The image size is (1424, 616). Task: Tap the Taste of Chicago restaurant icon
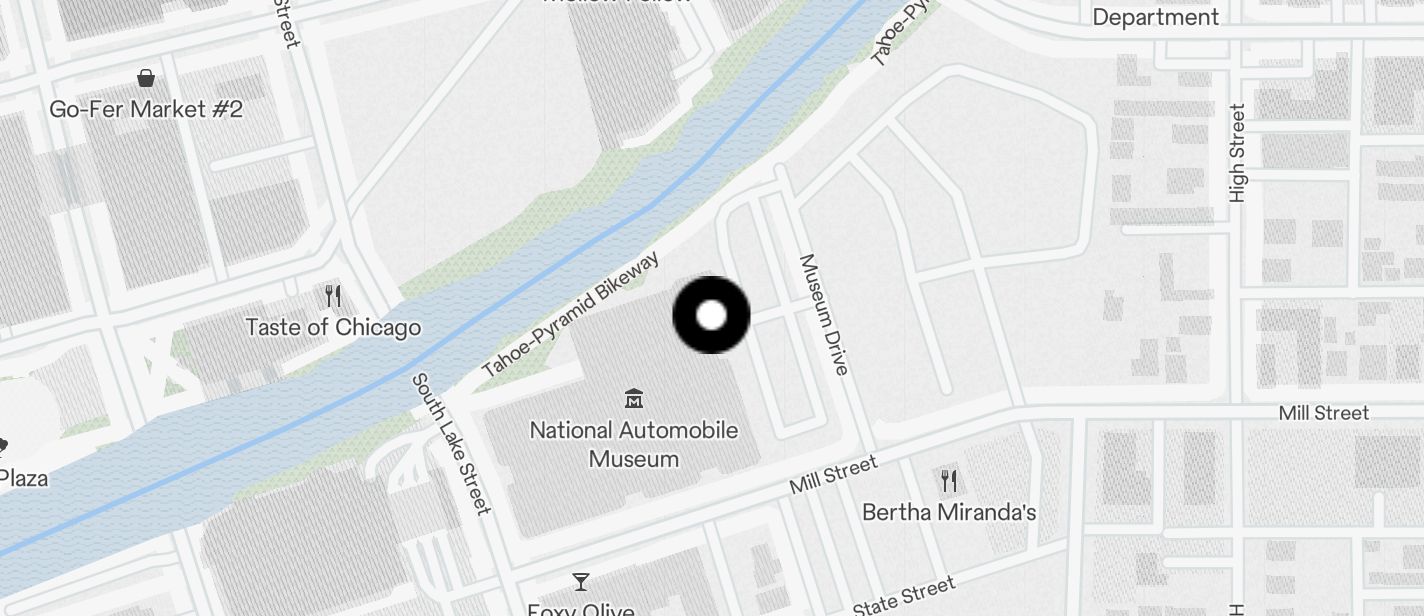coord(334,296)
